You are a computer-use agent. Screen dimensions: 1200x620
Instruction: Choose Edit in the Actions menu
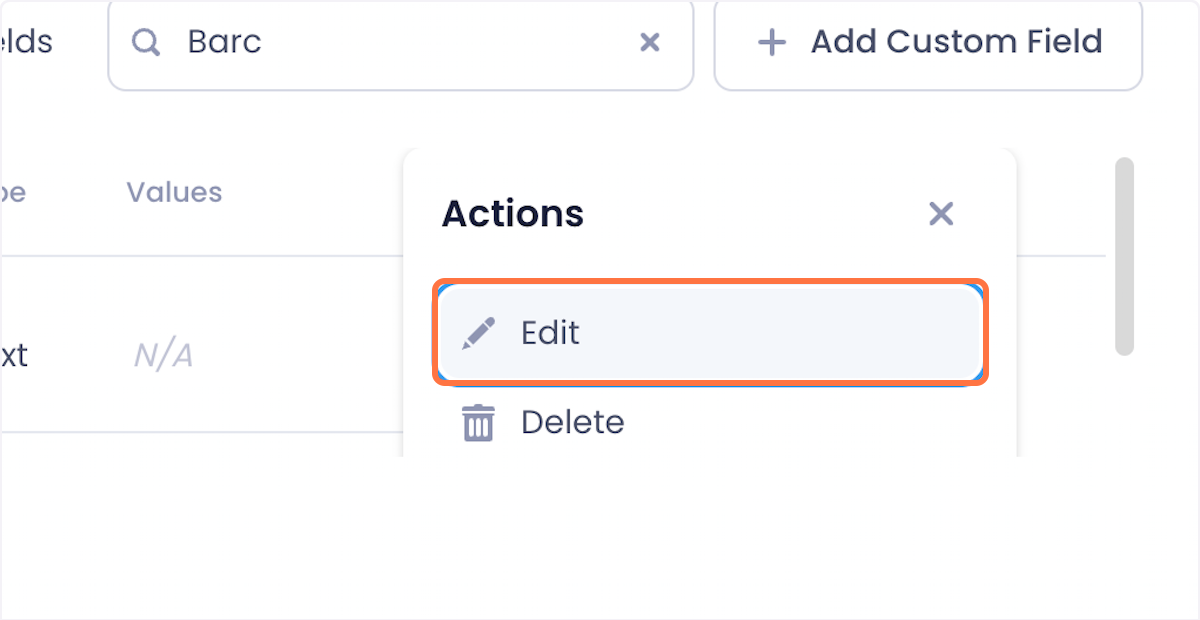[710, 333]
